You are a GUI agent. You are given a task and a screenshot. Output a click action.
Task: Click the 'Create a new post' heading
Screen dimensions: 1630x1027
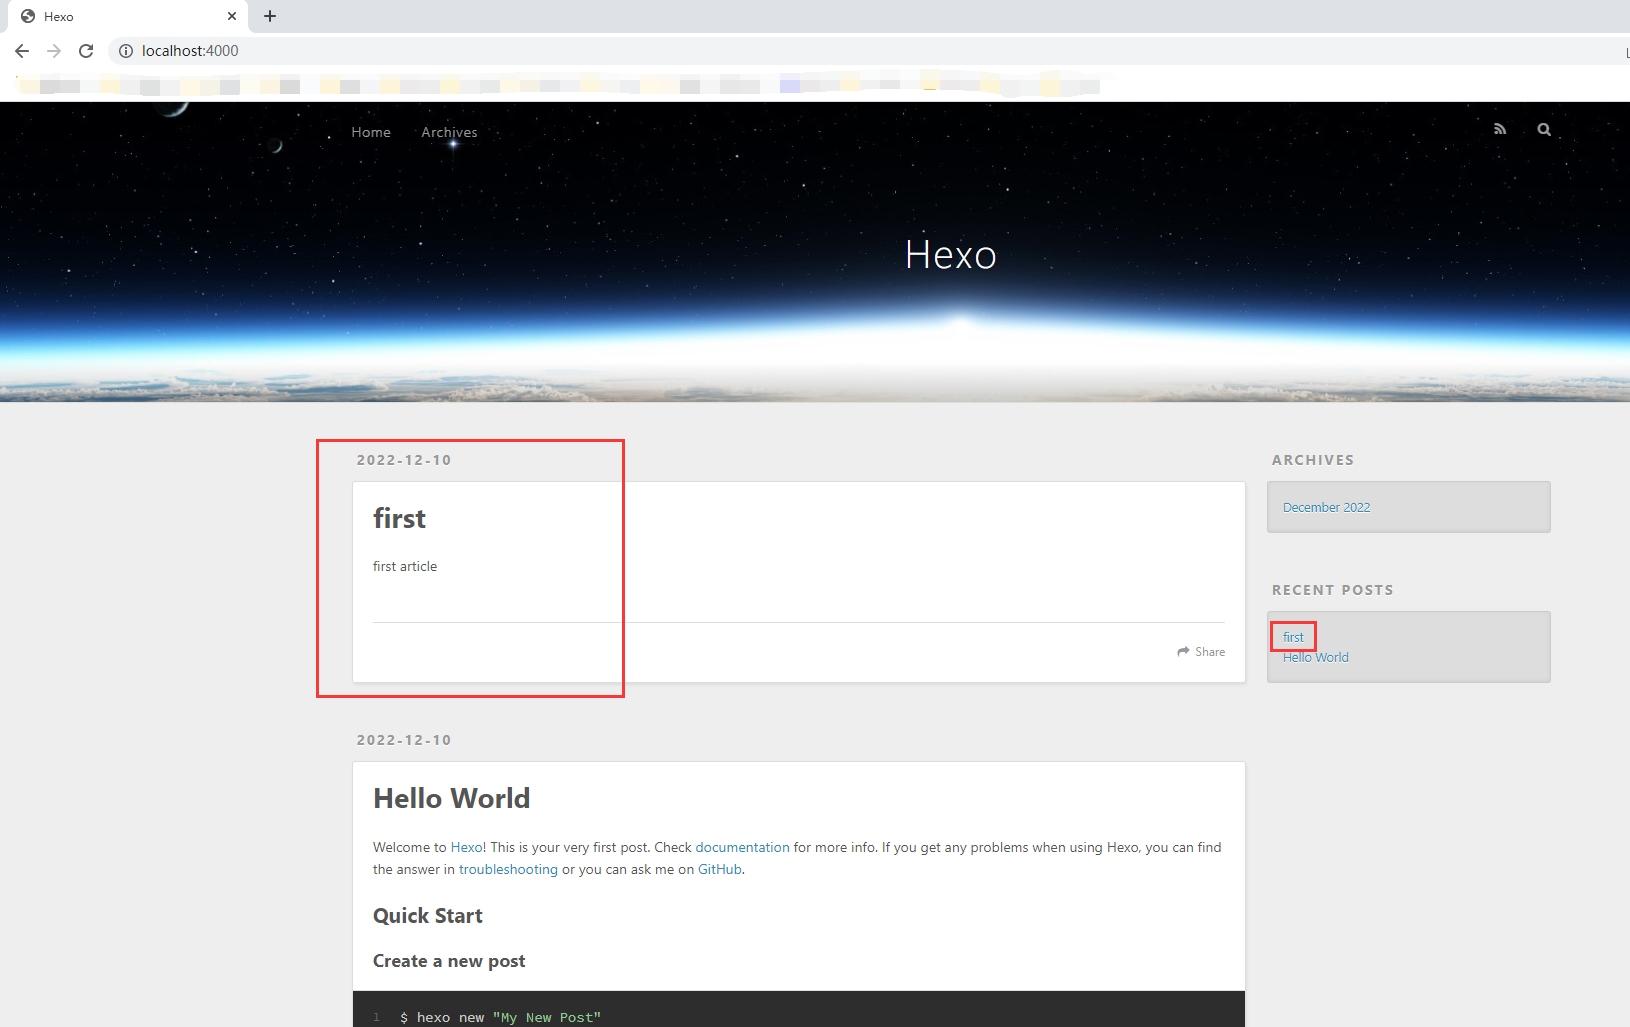pyautogui.click(x=449, y=961)
